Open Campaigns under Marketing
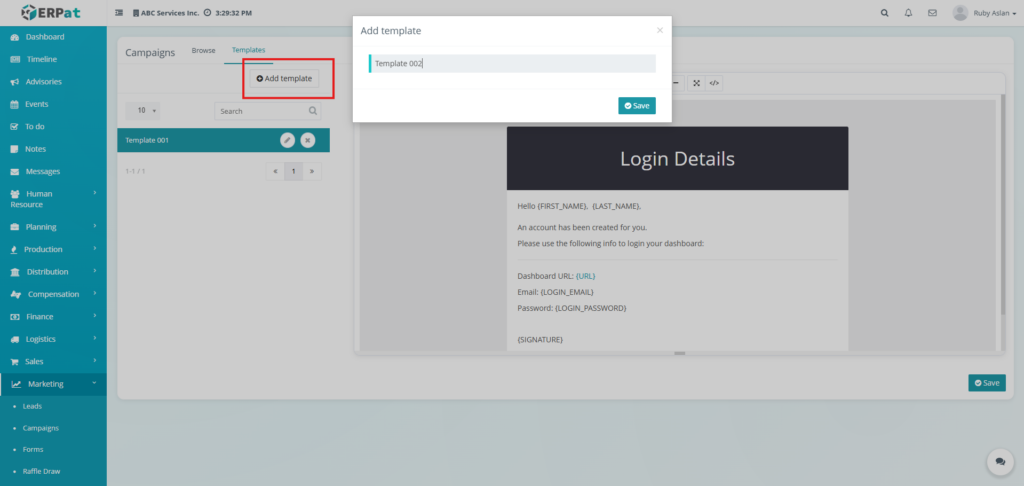The width and height of the screenshot is (1024, 486). tap(40, 429)
